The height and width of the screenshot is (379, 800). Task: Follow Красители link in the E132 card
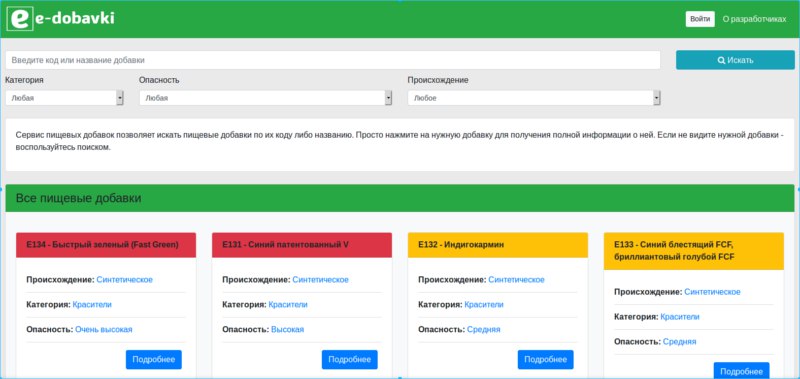[484, 305]
